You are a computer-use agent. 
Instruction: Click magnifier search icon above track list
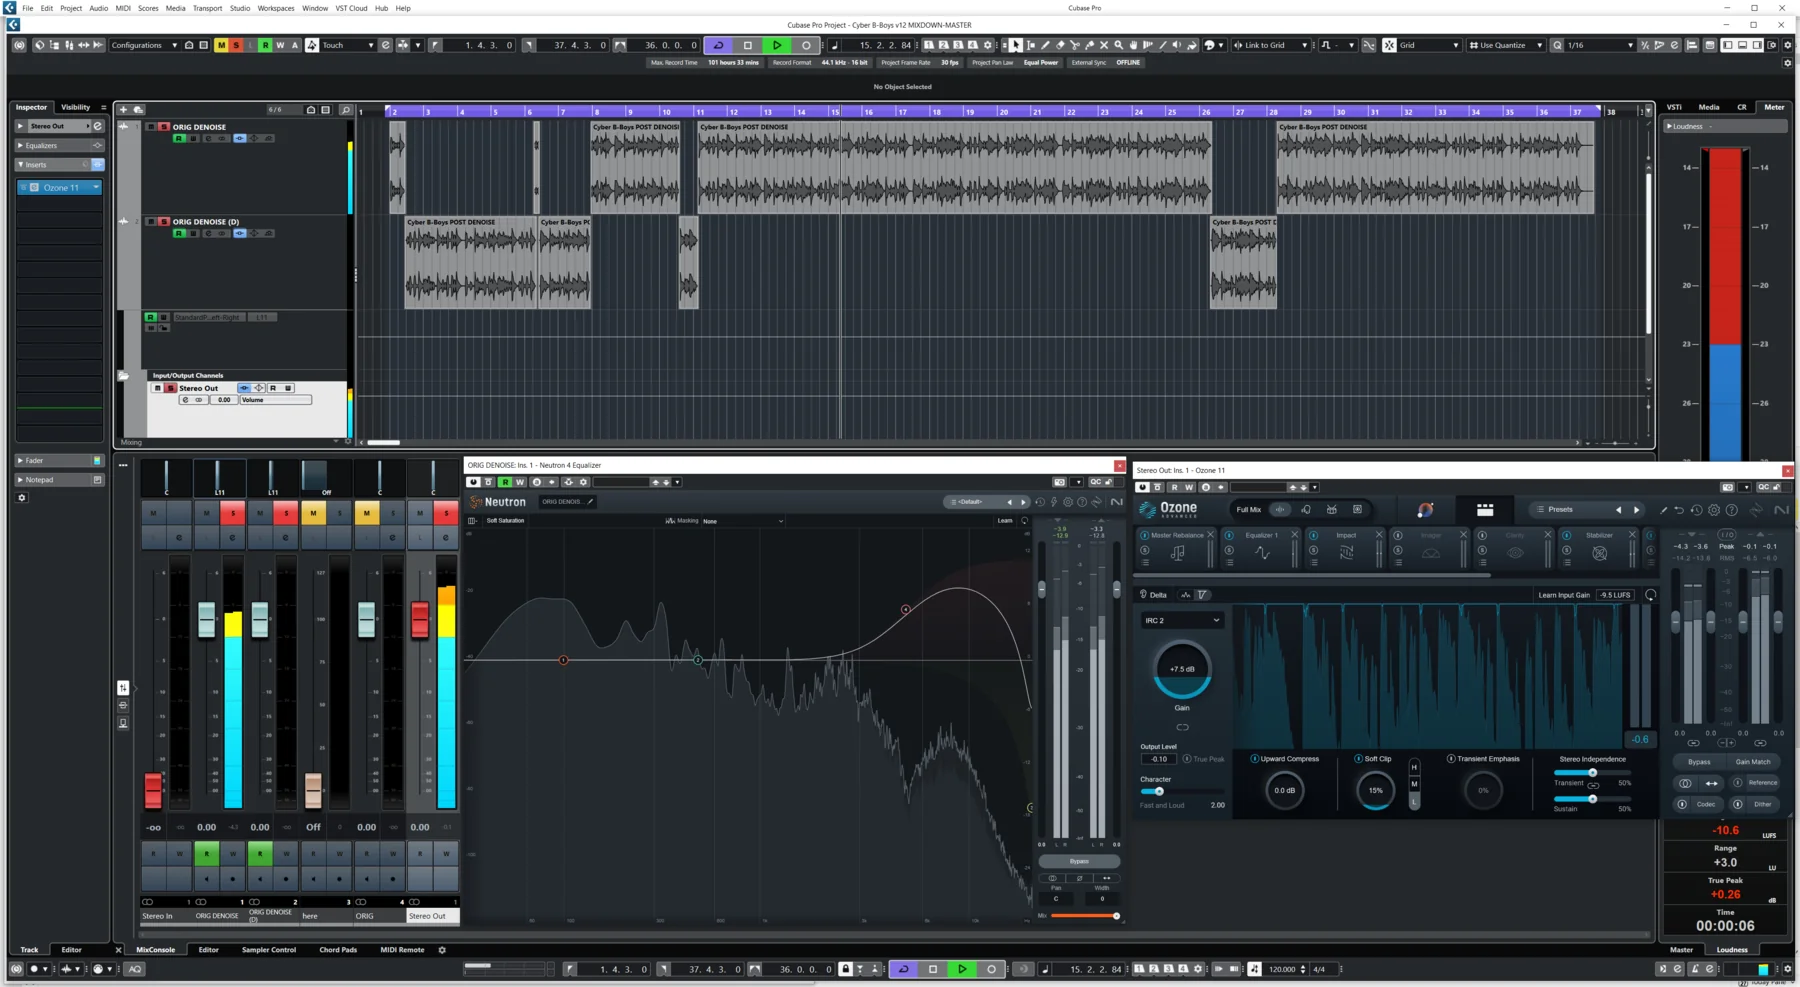click(x=346, y=110)
